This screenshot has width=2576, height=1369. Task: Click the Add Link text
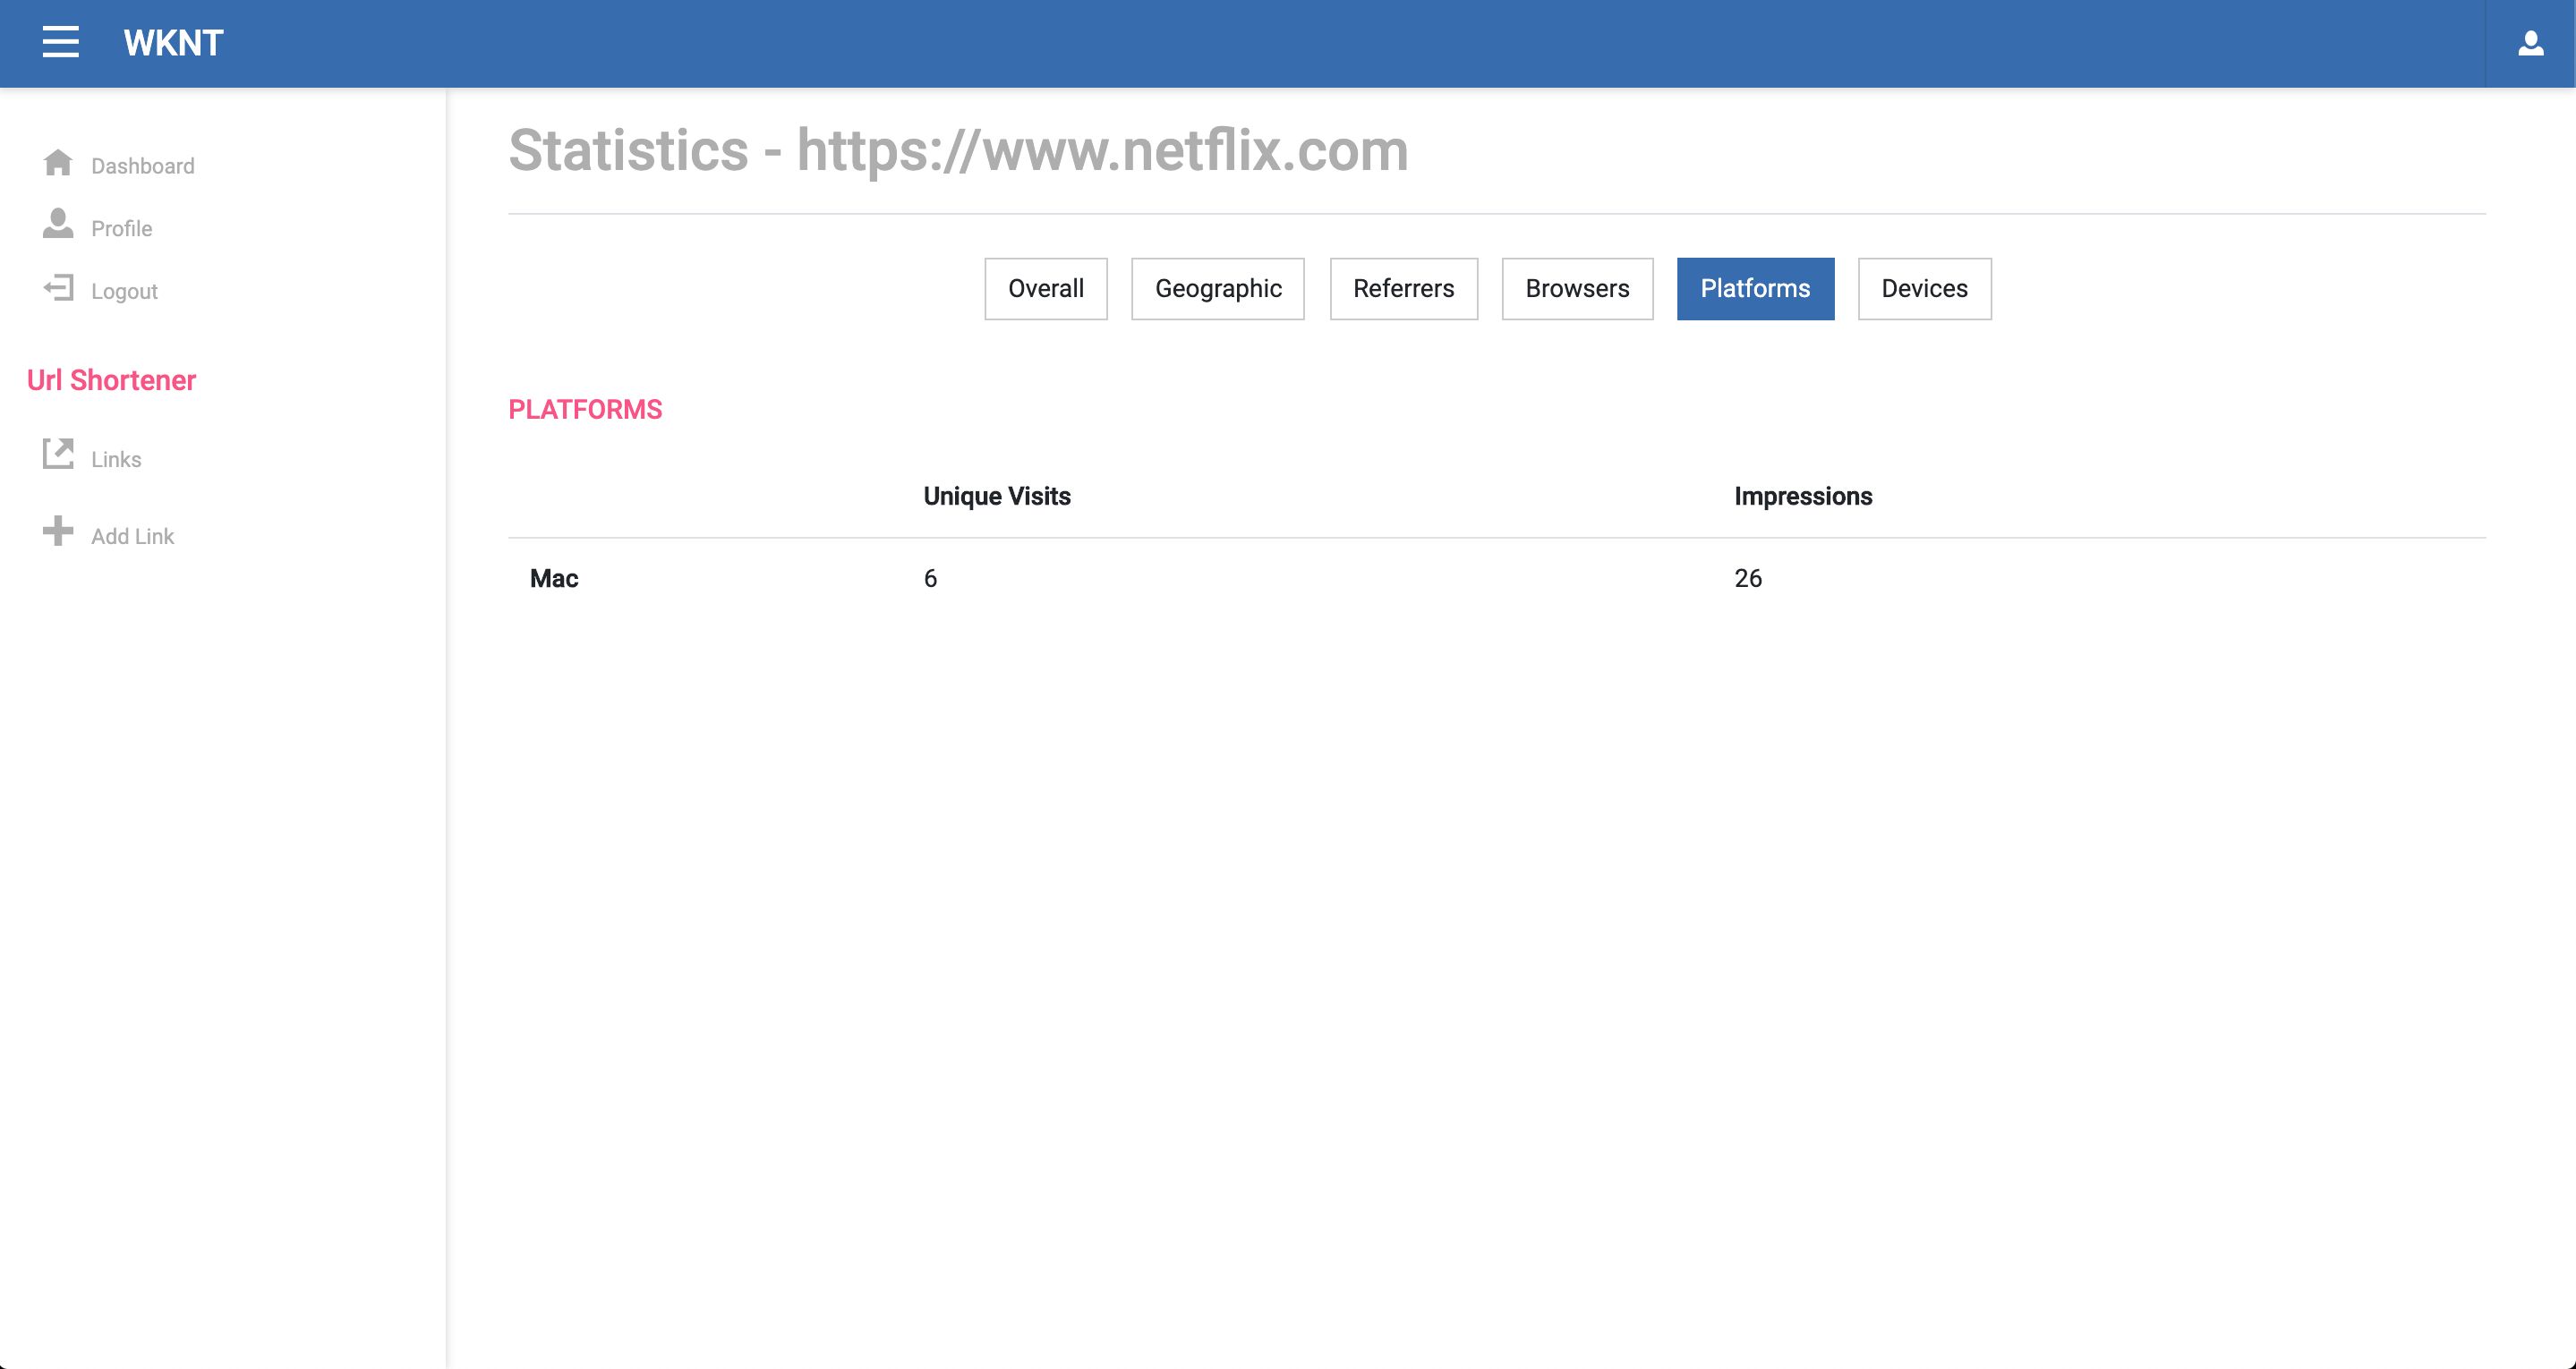point(133,537)
